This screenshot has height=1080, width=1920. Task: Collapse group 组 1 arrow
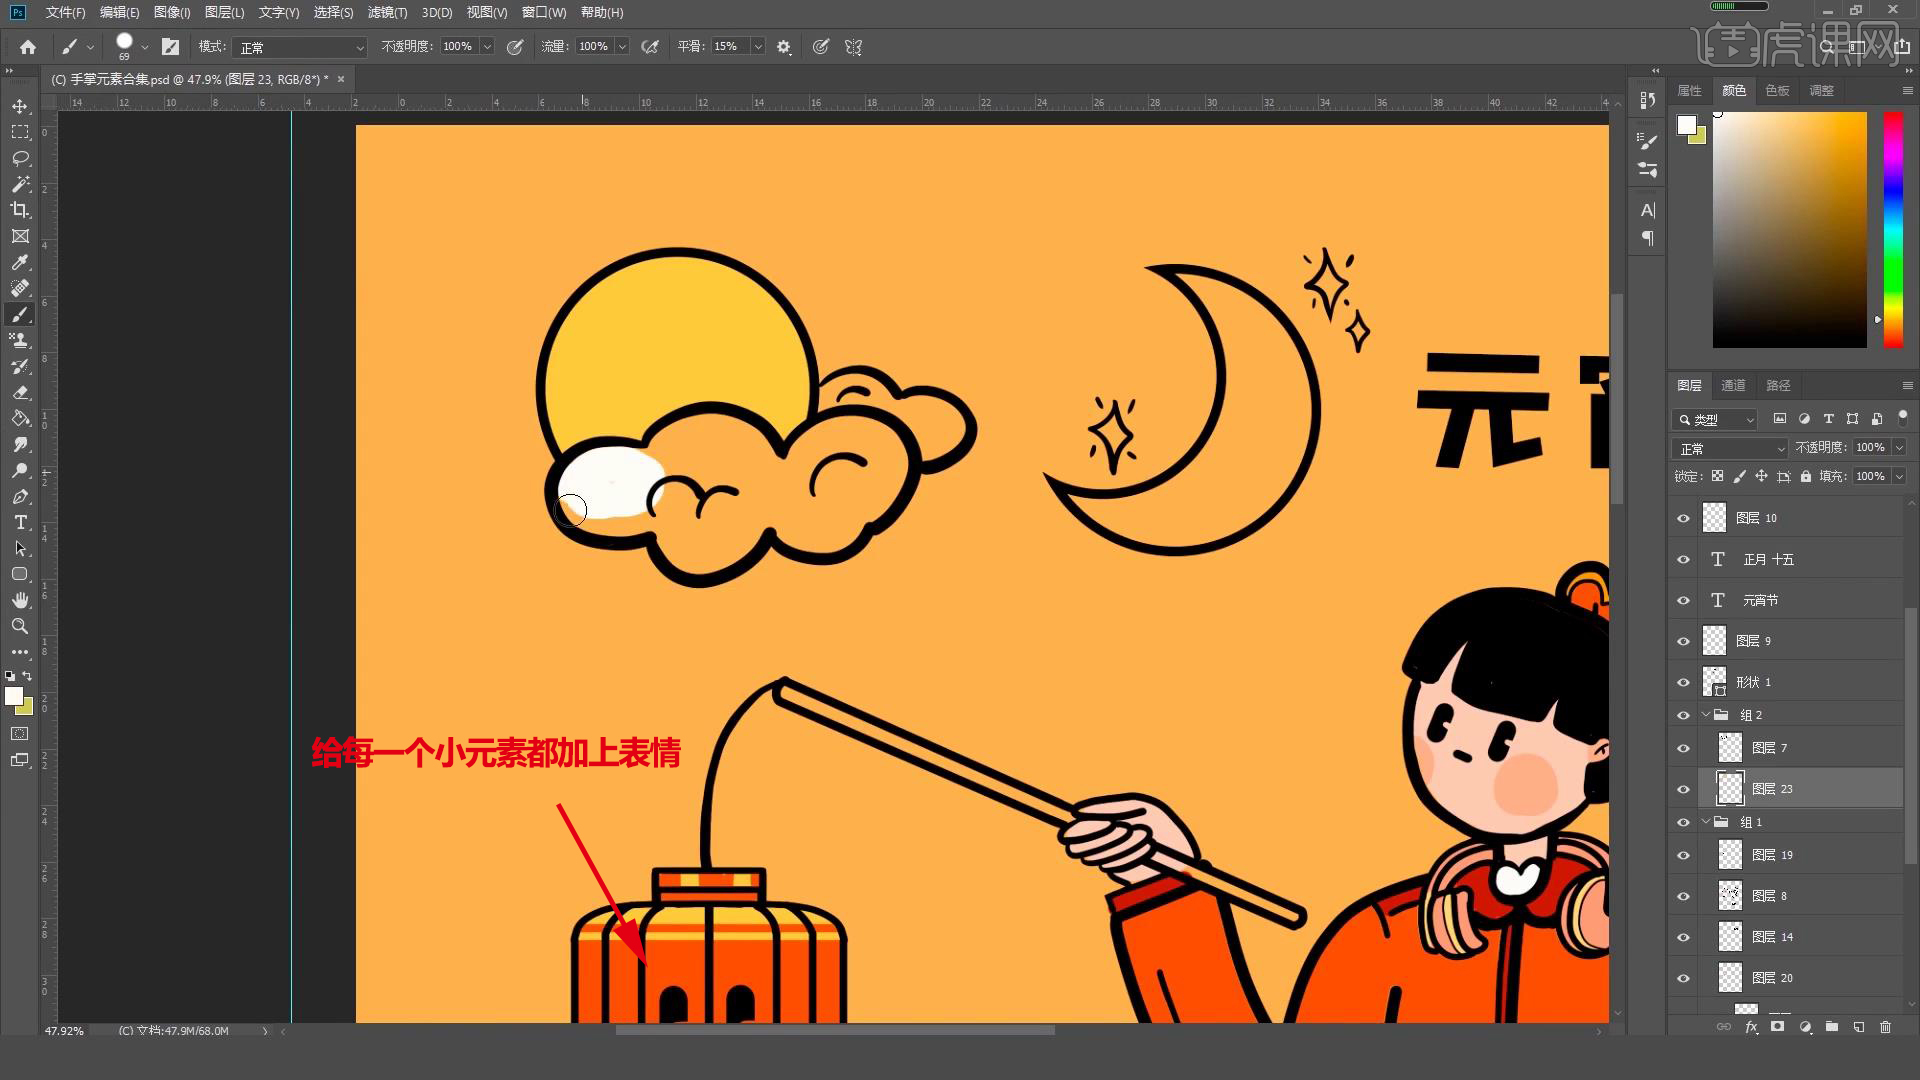(x=1706, y=822)
